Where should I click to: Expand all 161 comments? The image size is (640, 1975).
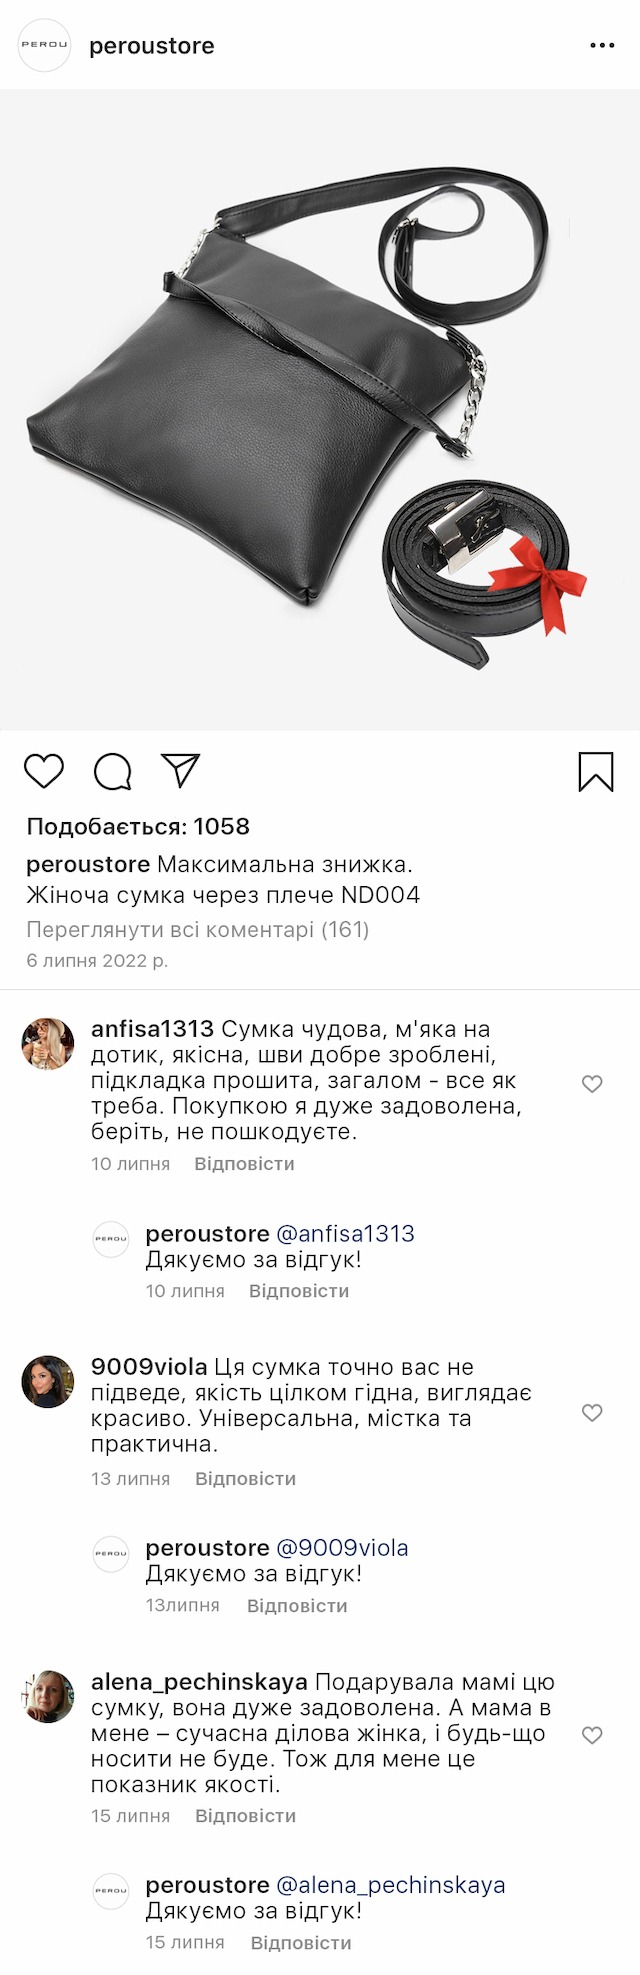[198, 929]
